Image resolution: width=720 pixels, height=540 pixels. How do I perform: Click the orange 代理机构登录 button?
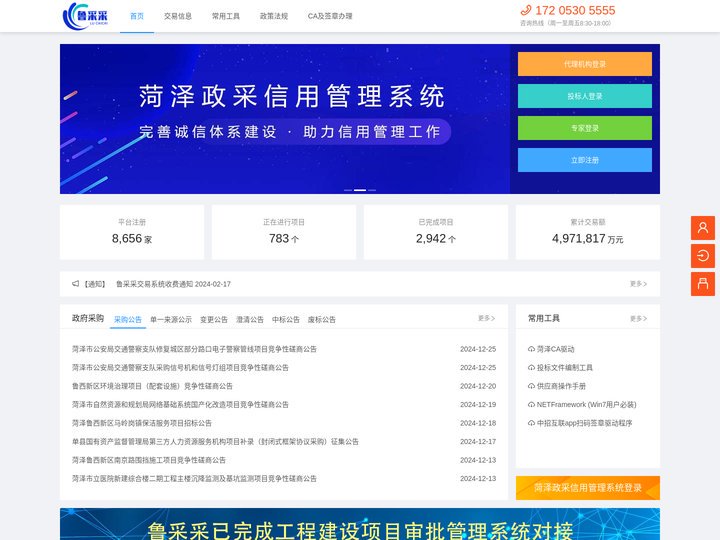585,64
